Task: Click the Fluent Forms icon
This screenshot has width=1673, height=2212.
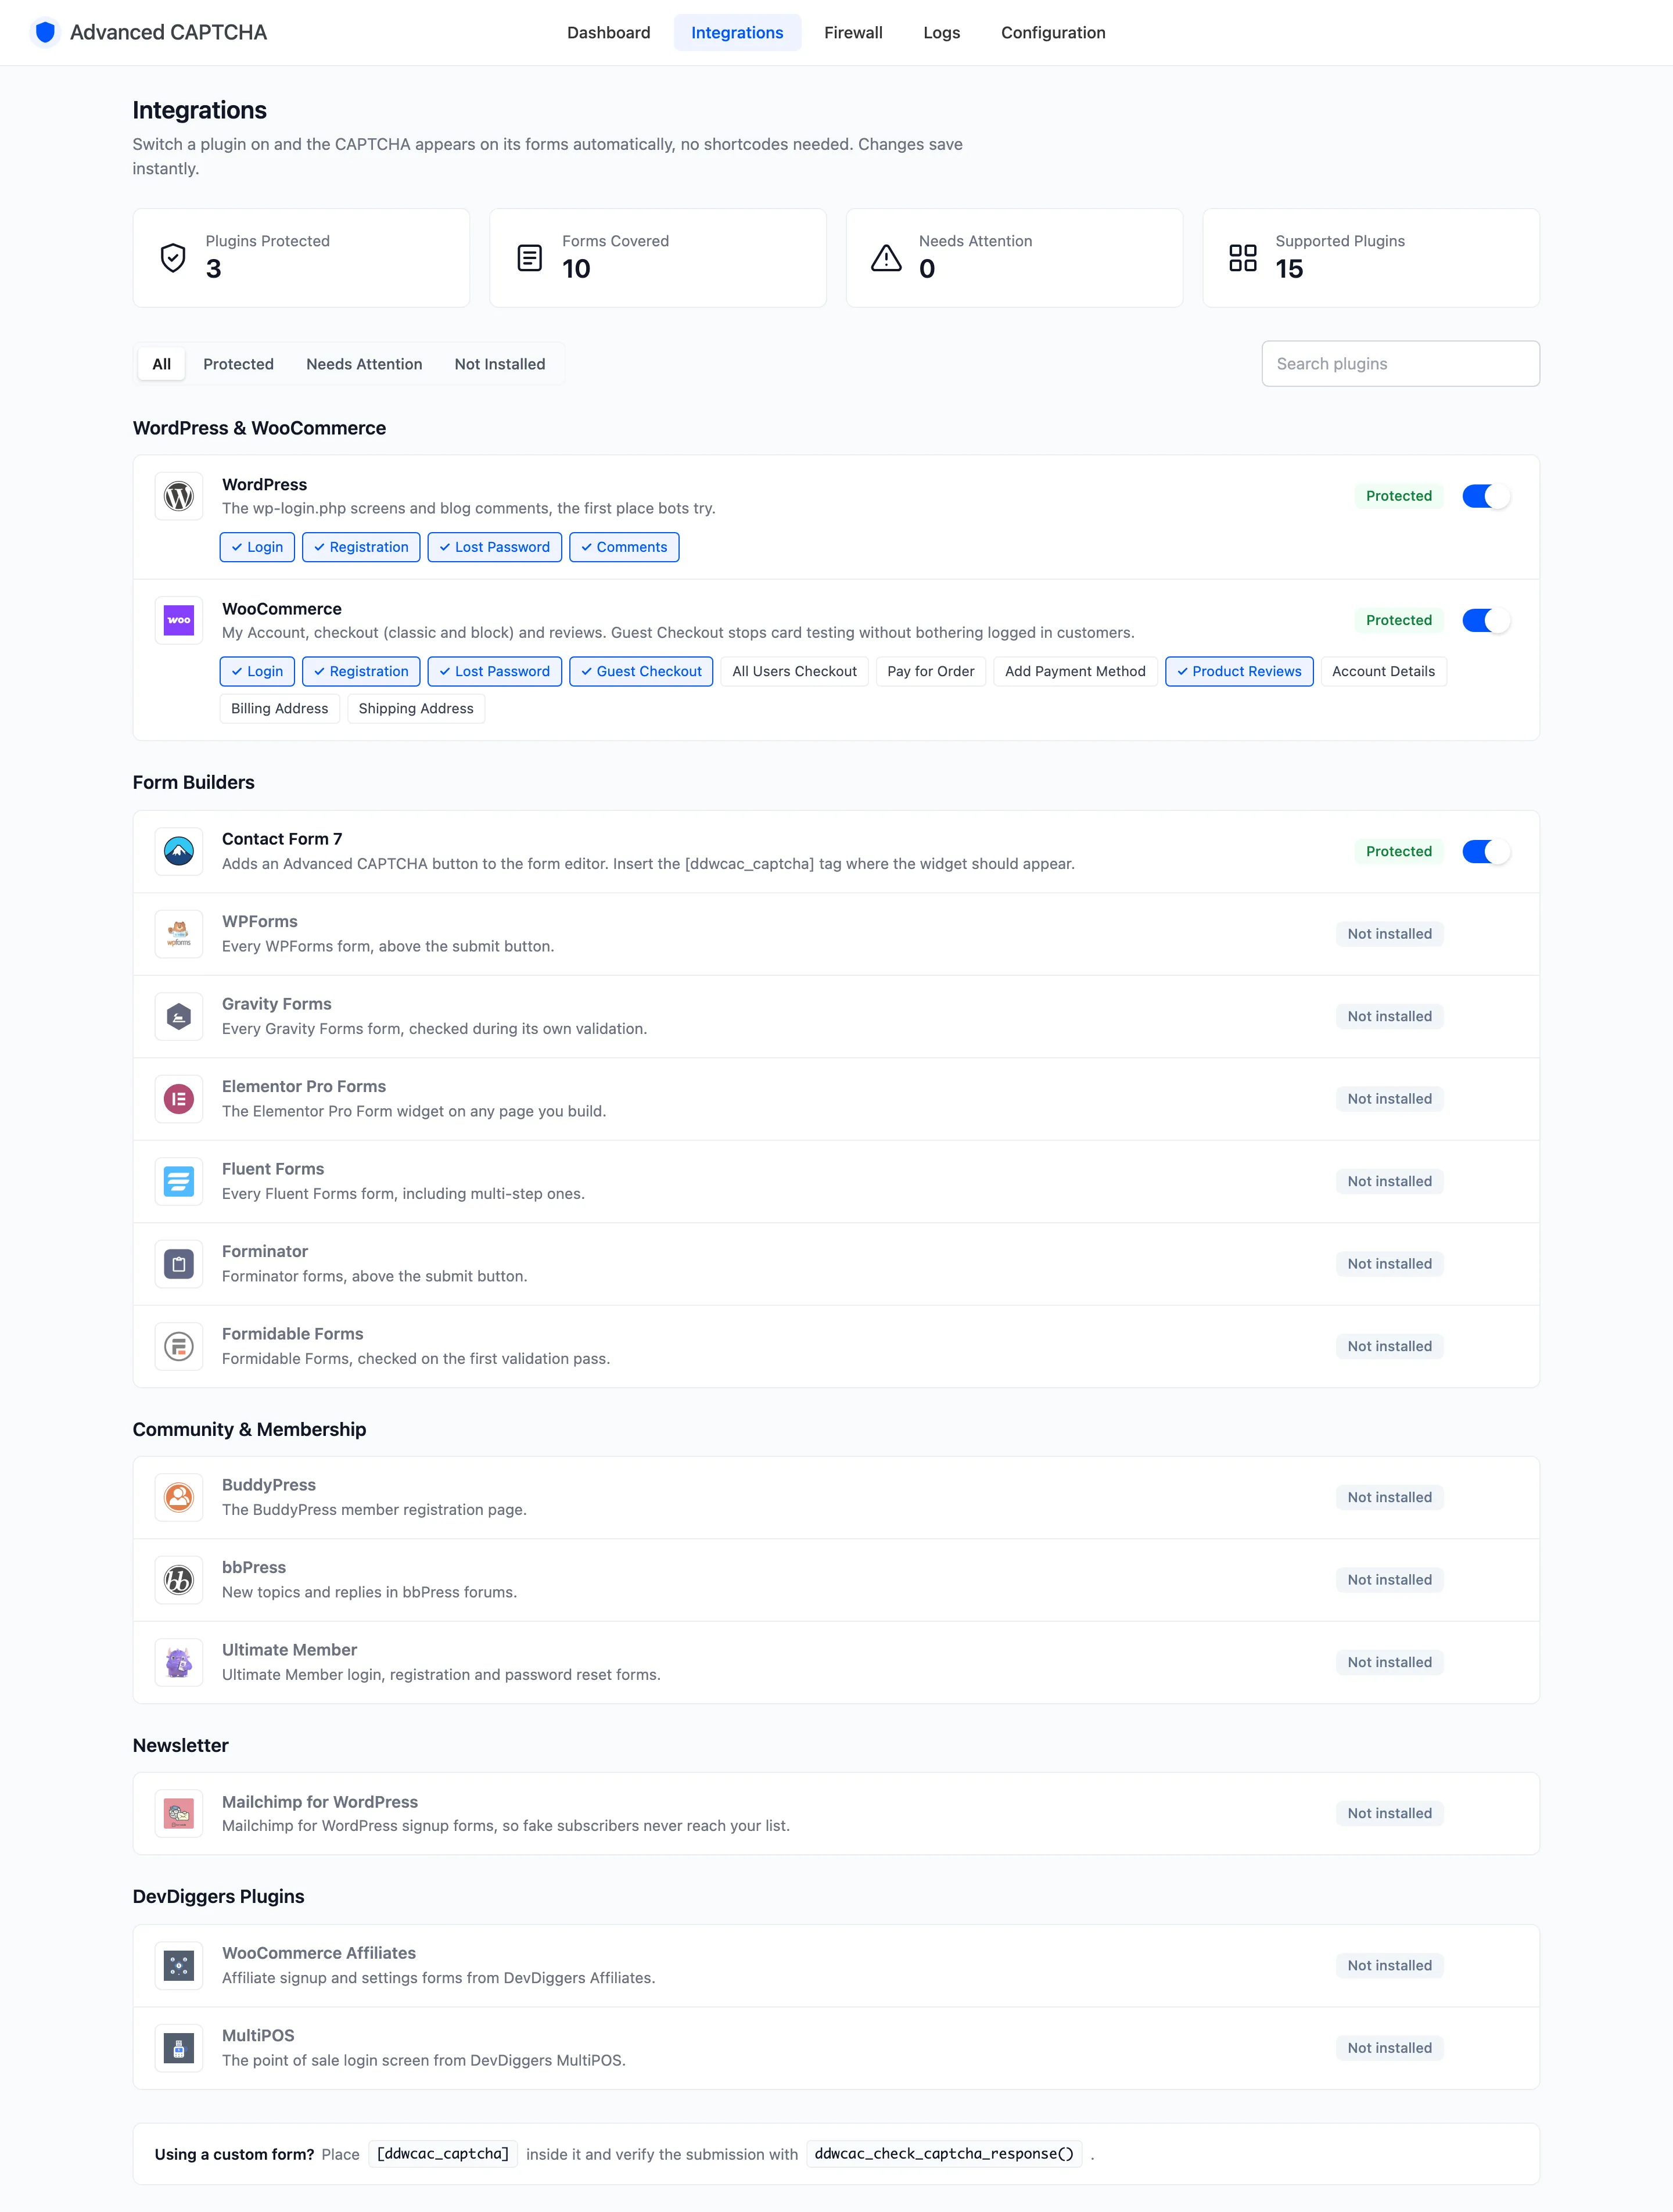Action: [x=179, y=1181]
